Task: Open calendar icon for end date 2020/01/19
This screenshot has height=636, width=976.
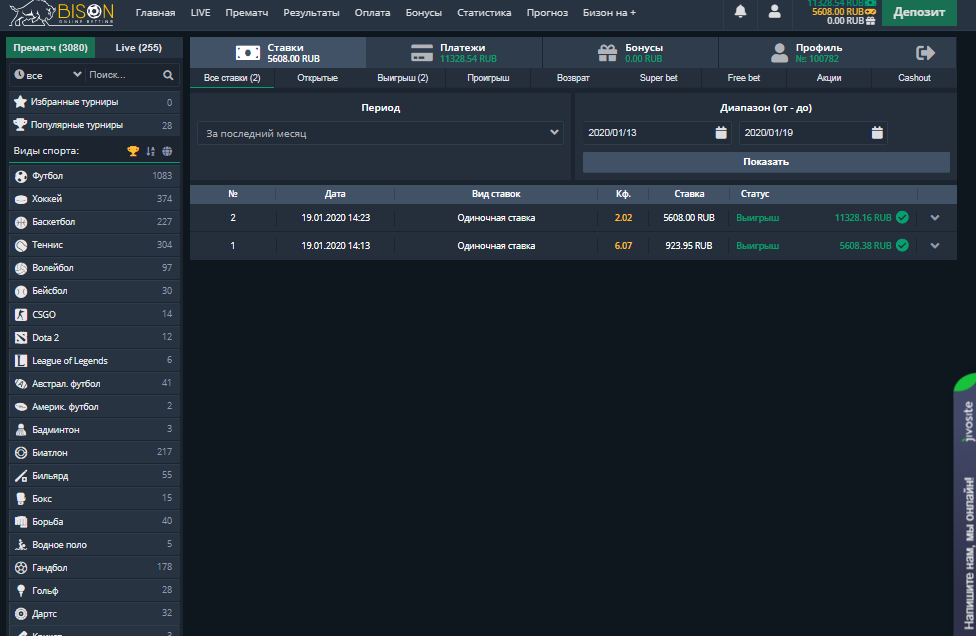Action: coord(877,133)
